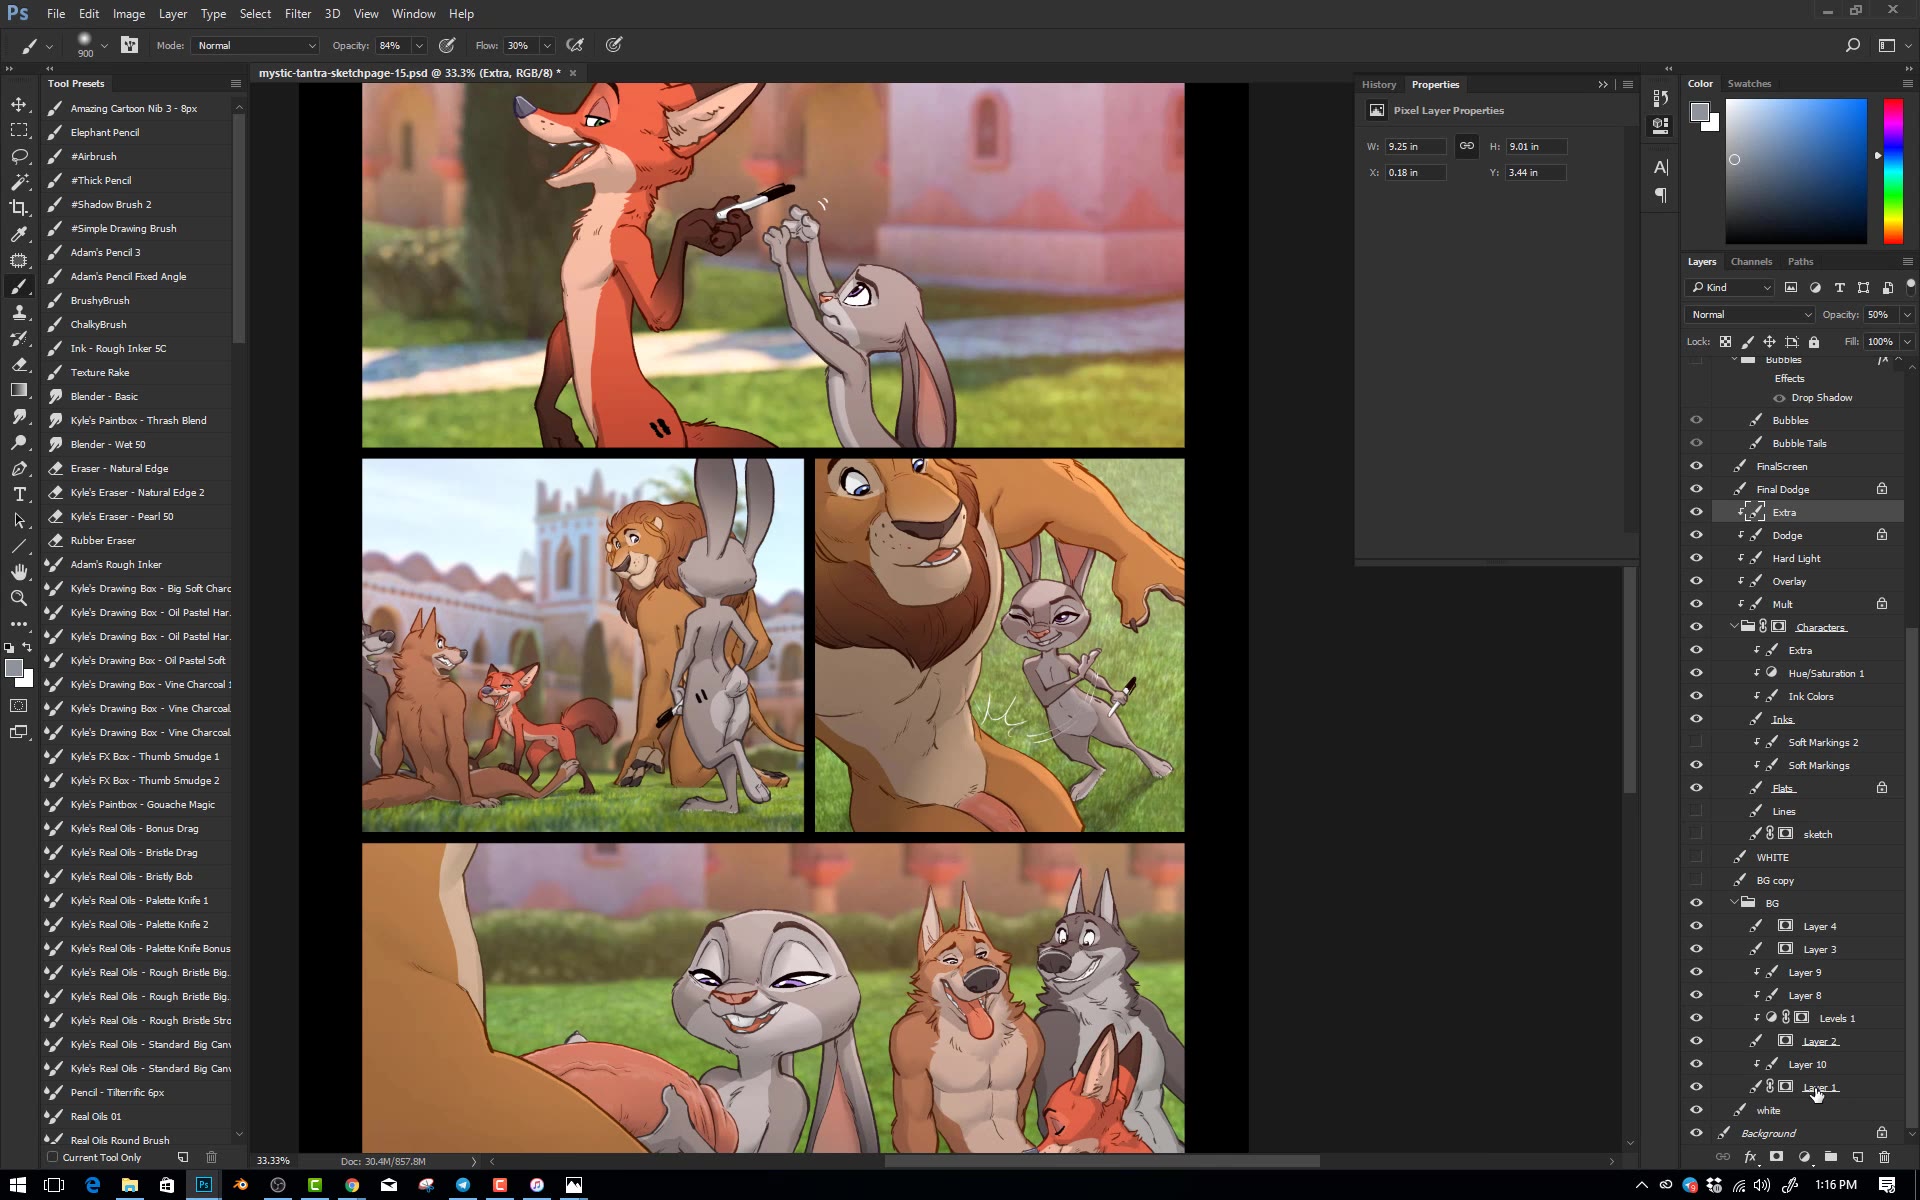Select the Crop tool
This screenshot has width=1920, height=1200.
tap(19, 208)
